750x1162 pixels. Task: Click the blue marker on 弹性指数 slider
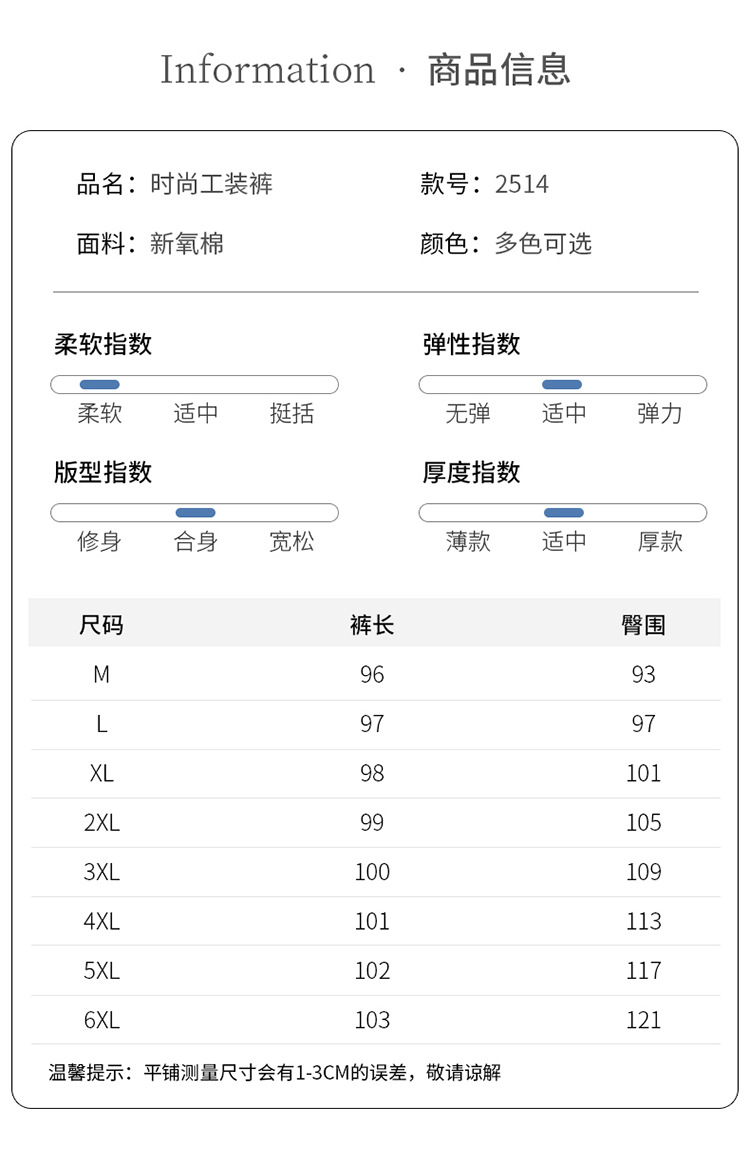coord(562,385)
